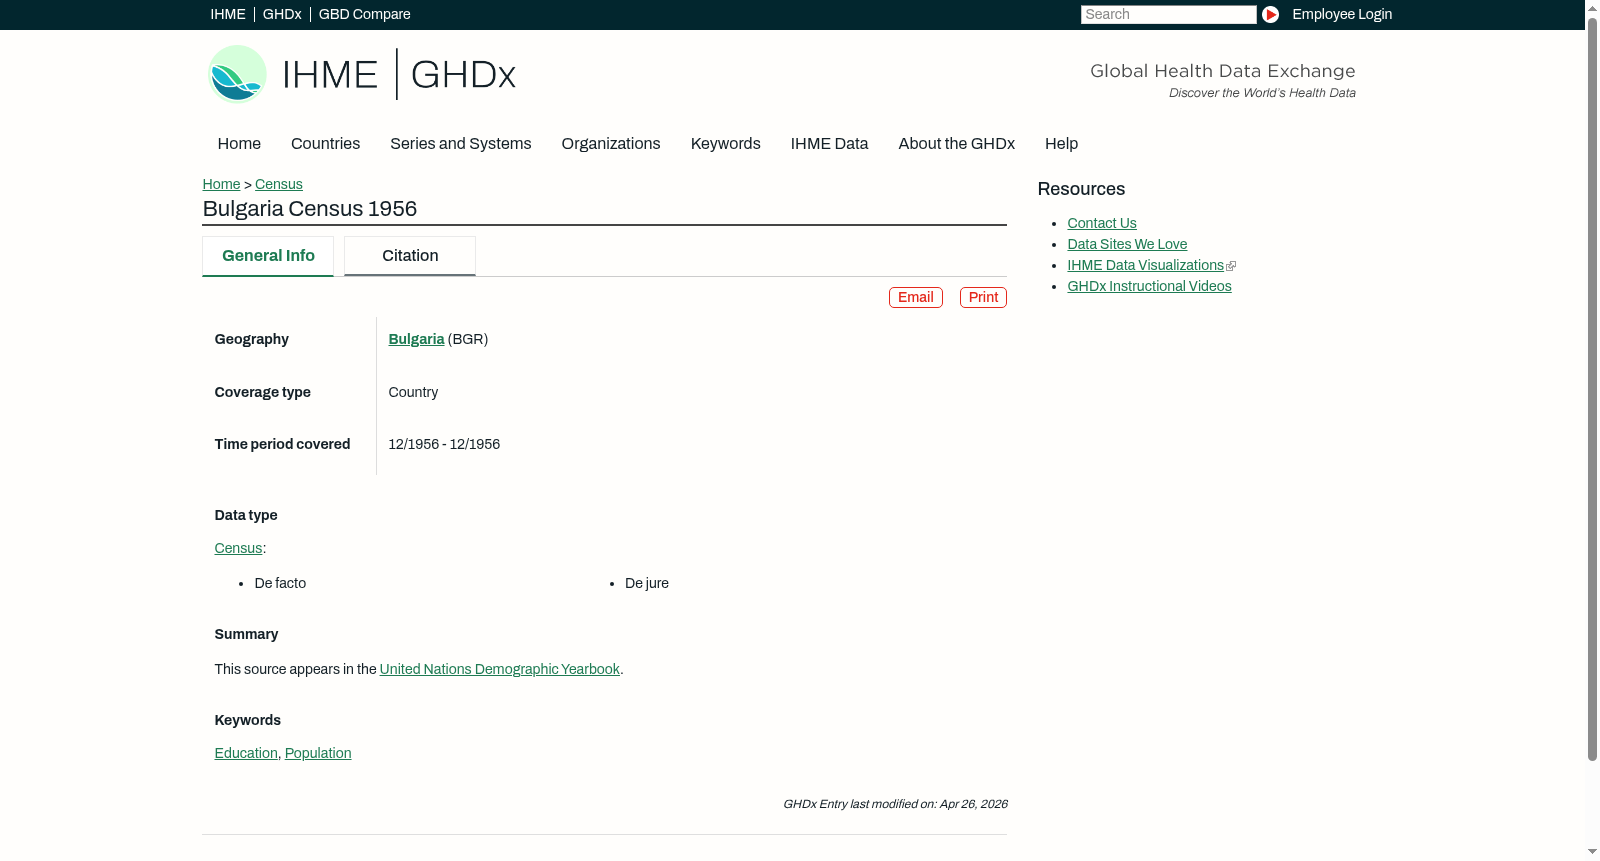Open United Nations Demographic Yearbook link
The height and width of the screenshot is (861, 1600).
click(x=500, y=670)
